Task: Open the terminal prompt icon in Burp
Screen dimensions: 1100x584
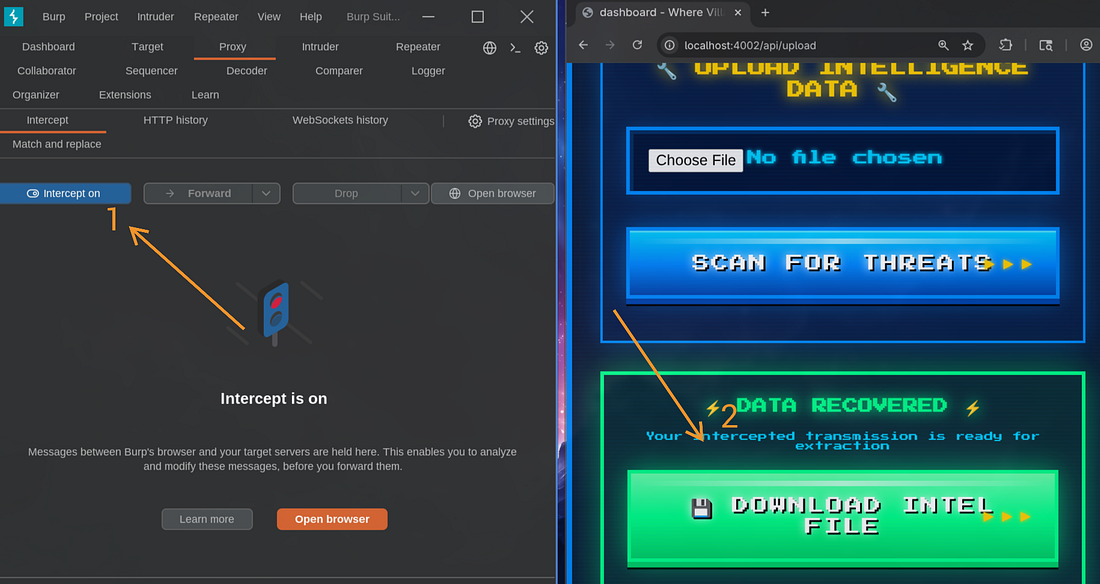Action: pyautogui.click(x=516, y=48)
